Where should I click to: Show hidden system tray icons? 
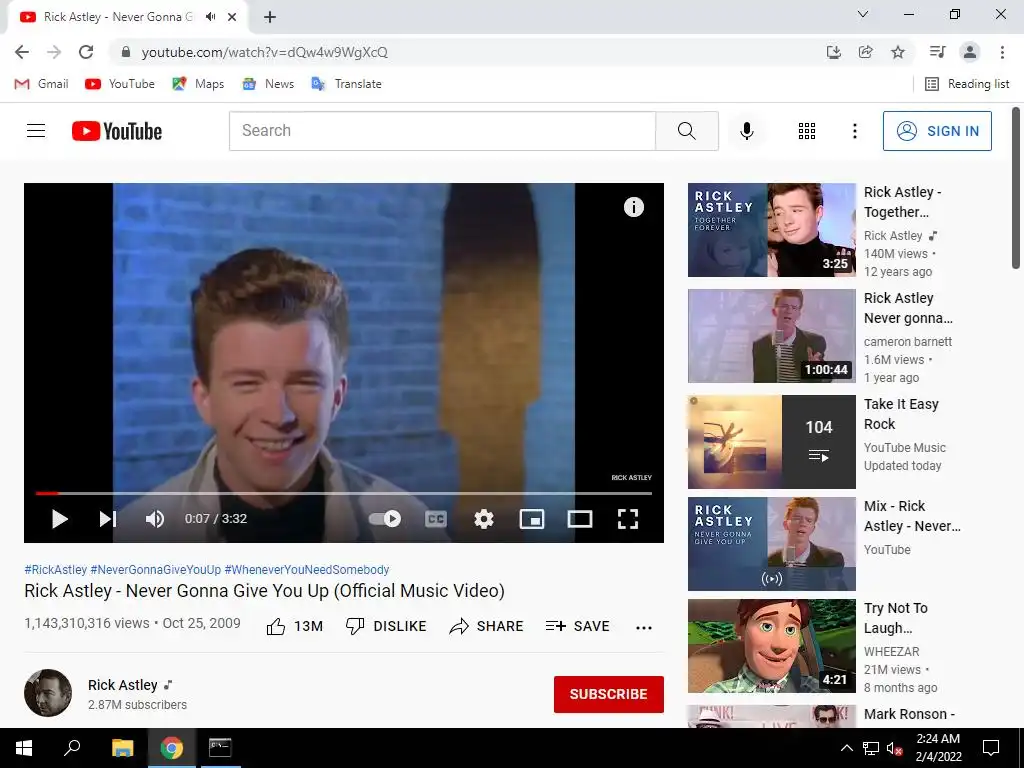coord(846,748)
